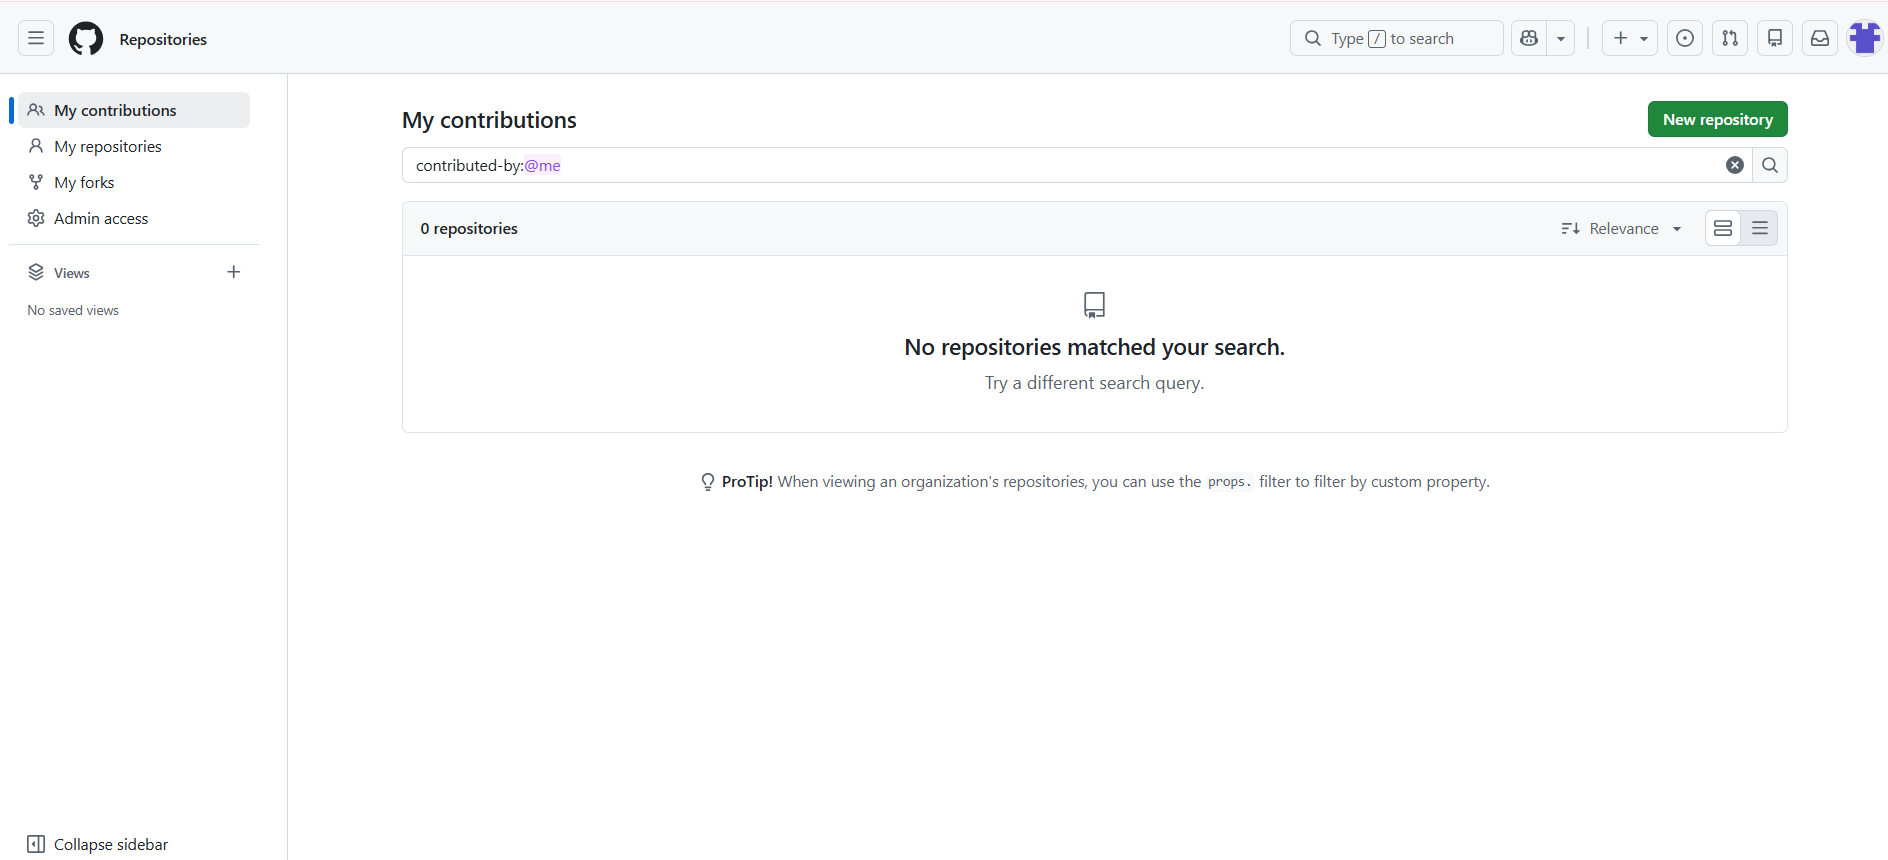Open the Repositories header icon
Viewport: 1888px width, 860px height.
1775,38
